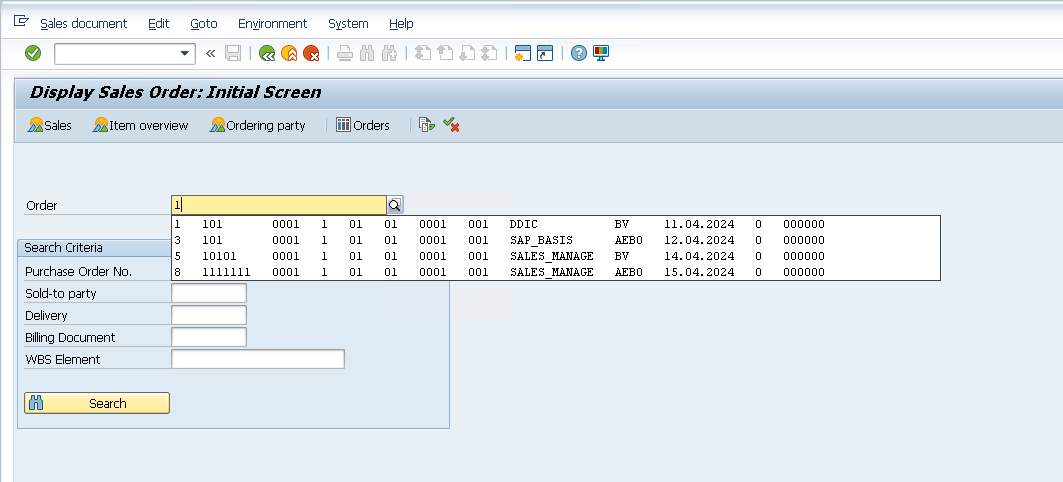Click the Search button
Image resolution: width=1063 pixels, height=482 pixels.
tap(97, 403)
